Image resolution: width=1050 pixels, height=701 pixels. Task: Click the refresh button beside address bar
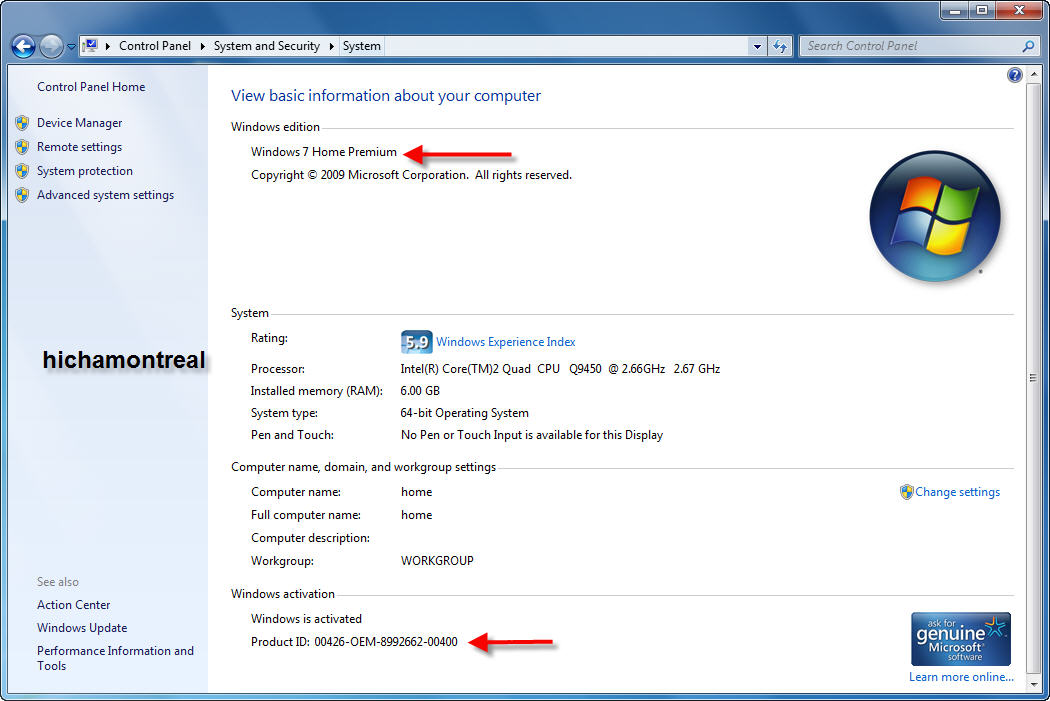point(781,46)
